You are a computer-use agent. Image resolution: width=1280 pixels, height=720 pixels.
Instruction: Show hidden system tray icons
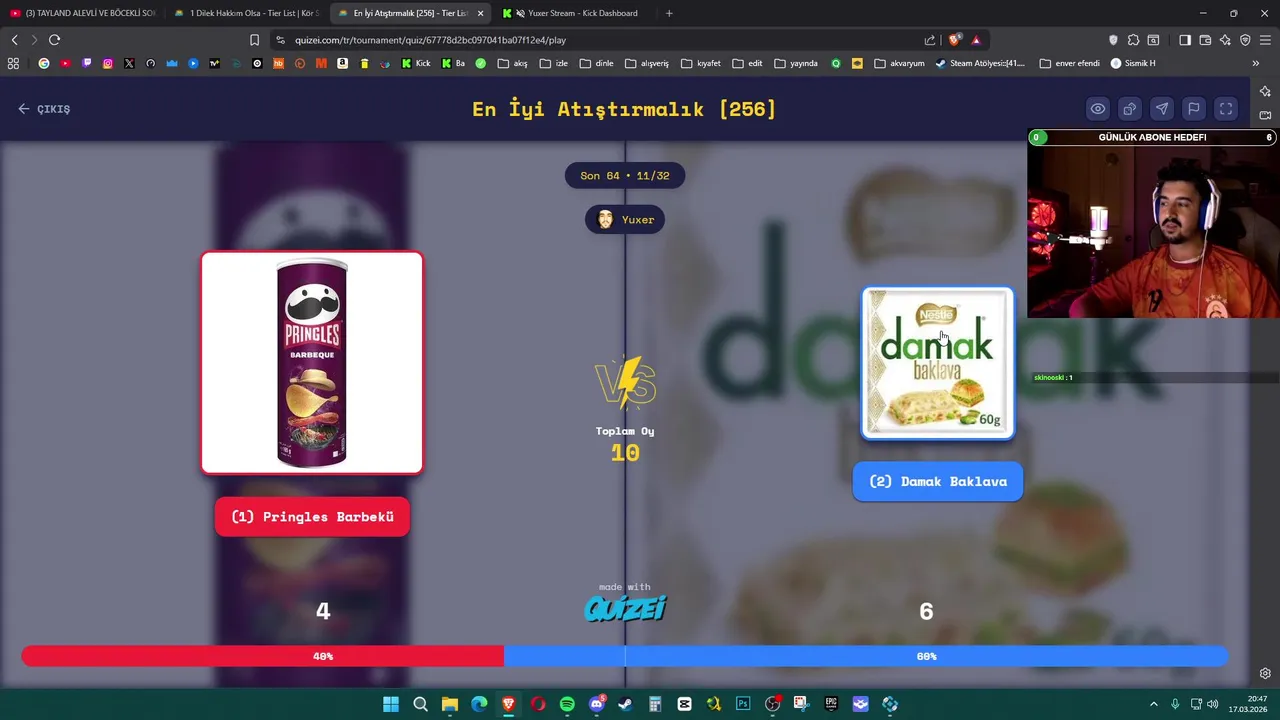pyautogui.click(x=1153, y=704)
